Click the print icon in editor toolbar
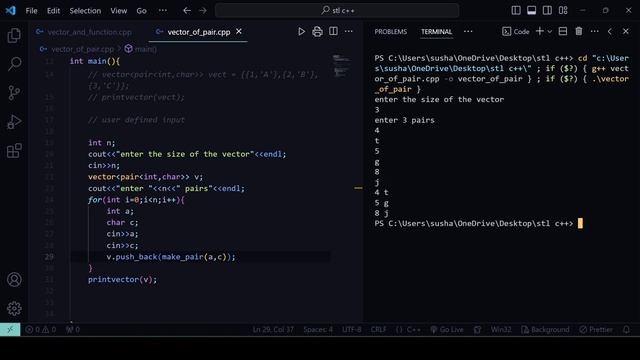 pos(317,31)
